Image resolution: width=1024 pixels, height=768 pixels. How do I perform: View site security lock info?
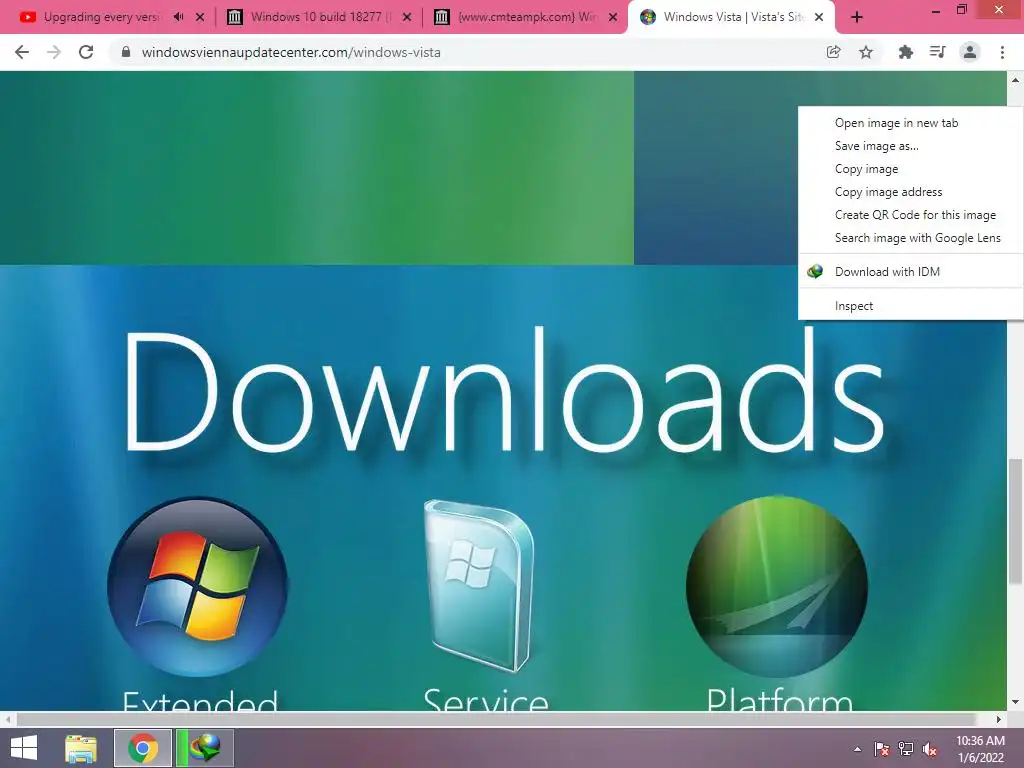coord(126,52)
